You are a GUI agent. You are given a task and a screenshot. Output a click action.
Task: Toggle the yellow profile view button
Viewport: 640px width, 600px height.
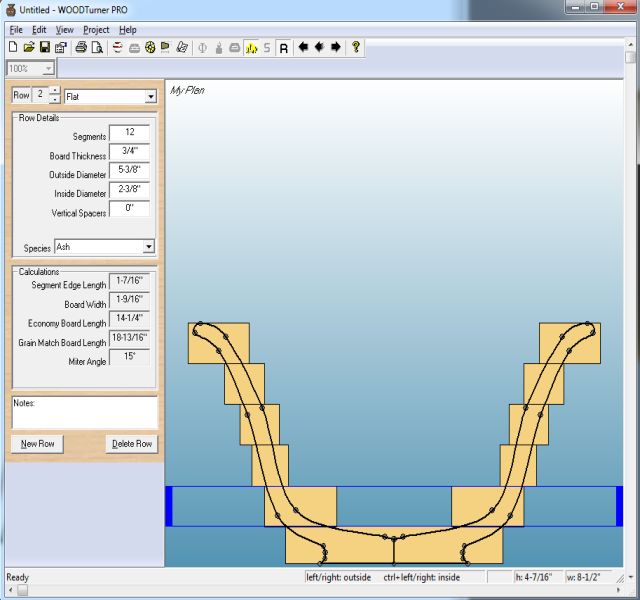251,47
